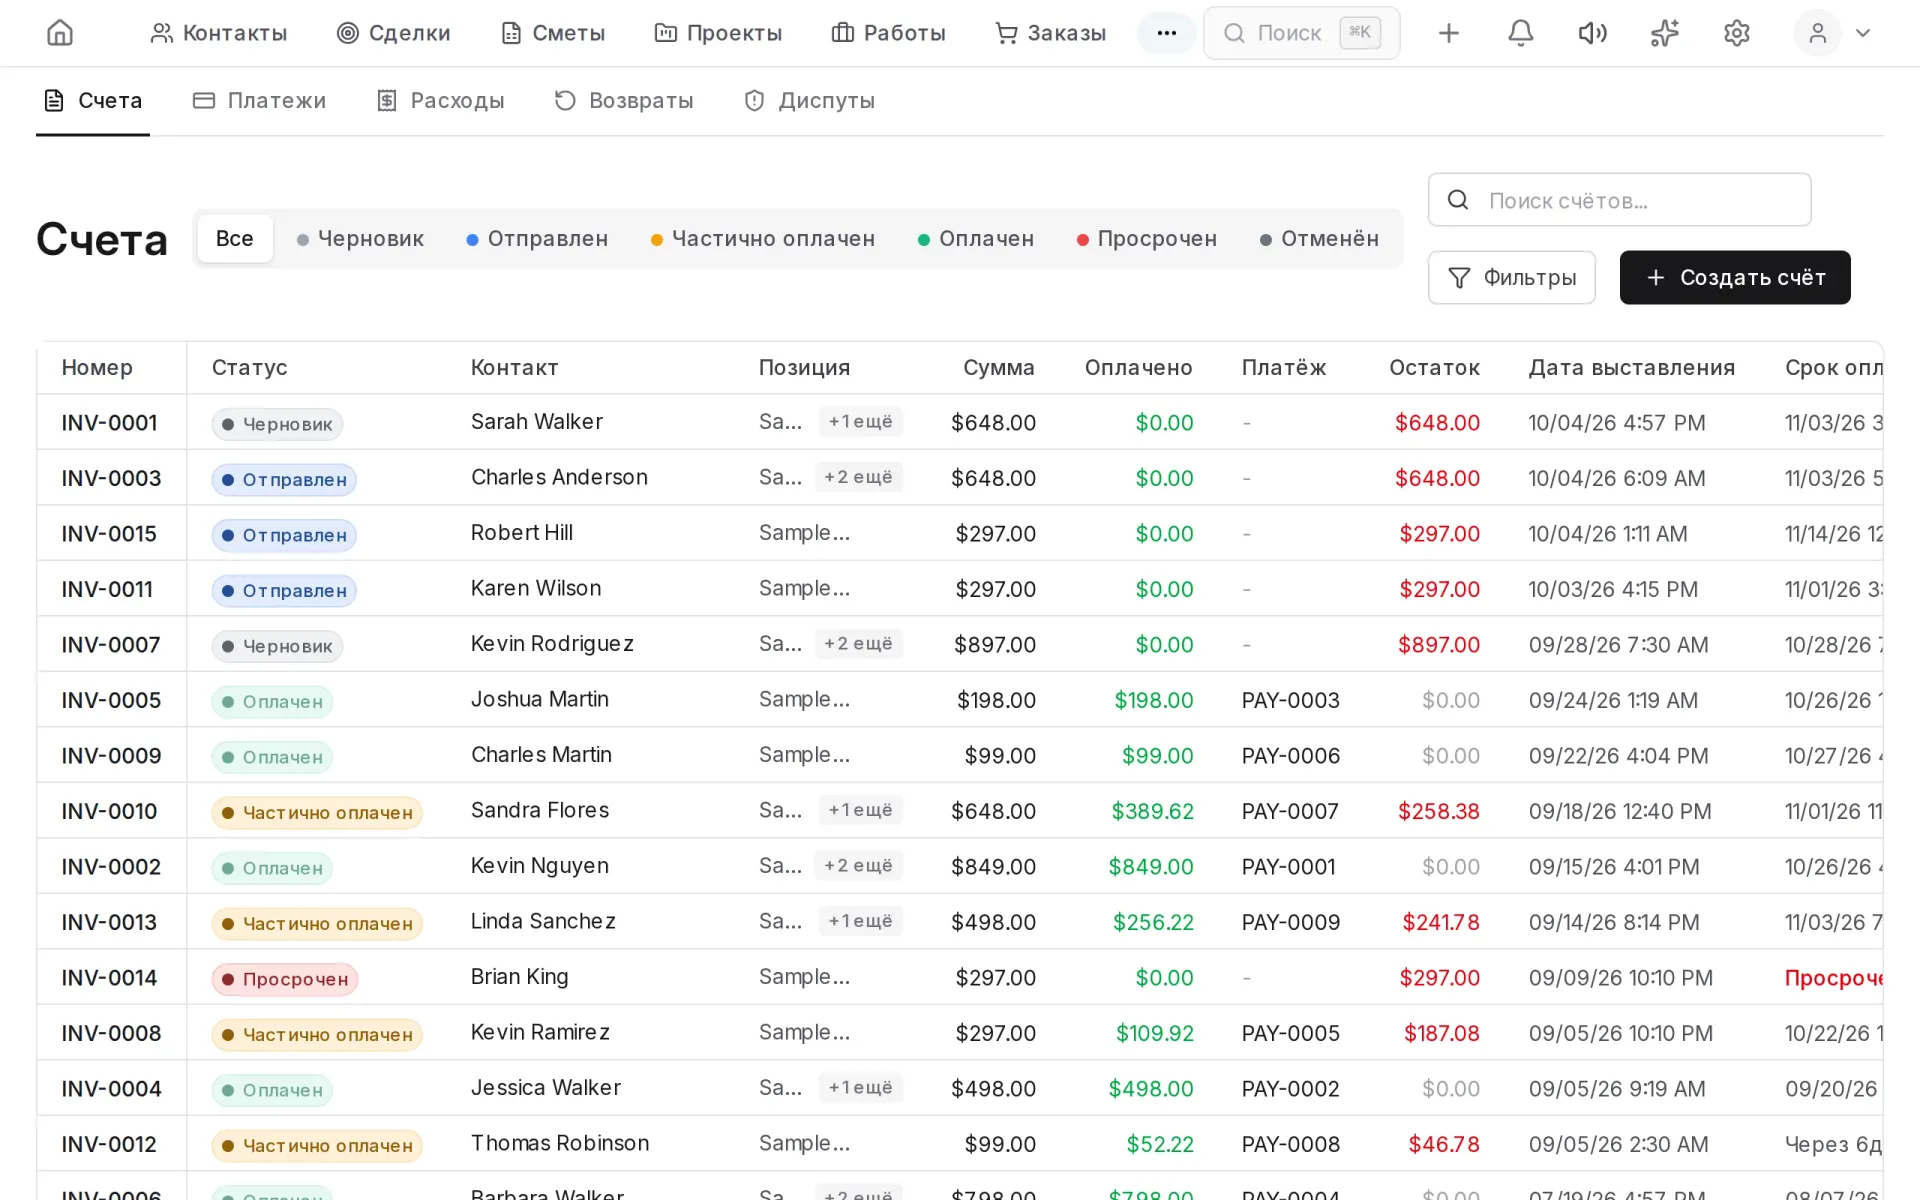This screenshot has height=1200, width=1920.
Task: Open the AI sparkles assistant icon
Action: click(1664, 33)
